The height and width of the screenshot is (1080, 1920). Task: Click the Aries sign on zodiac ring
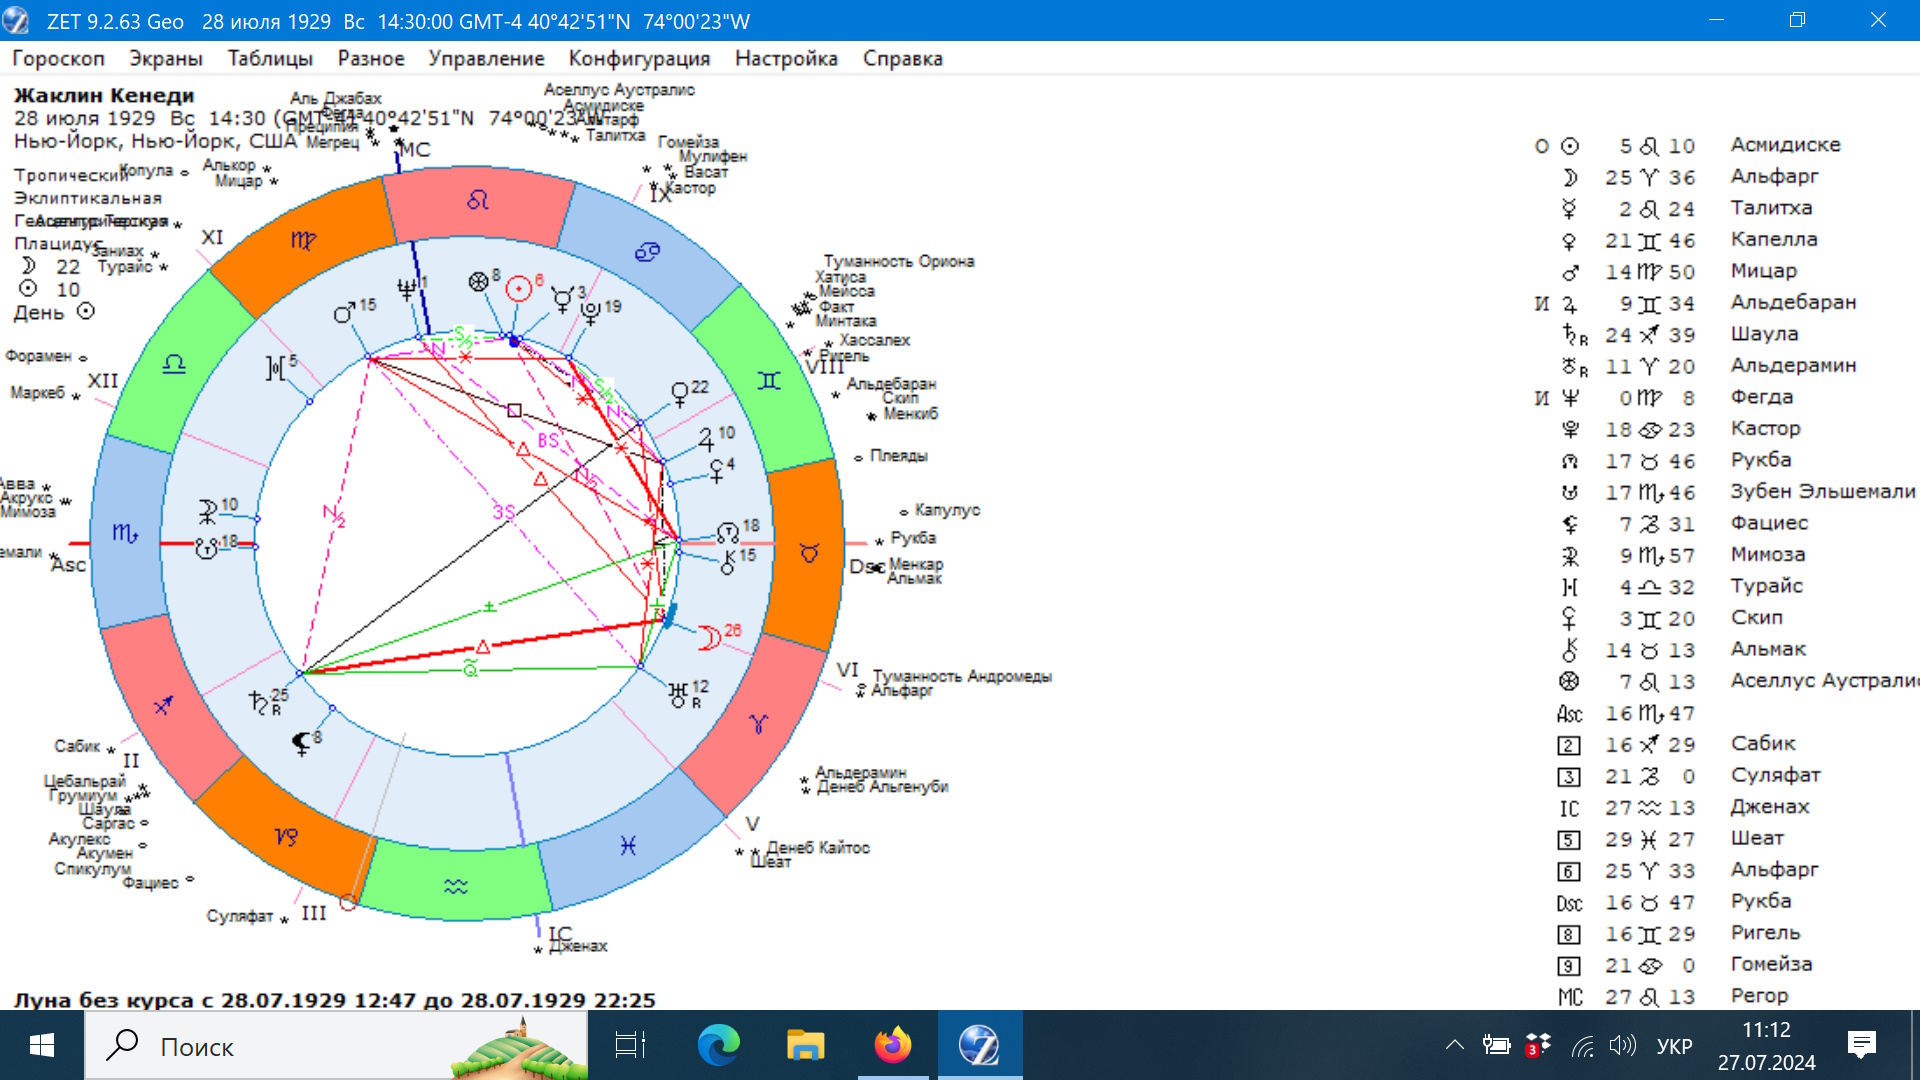(x=758, y=724)
